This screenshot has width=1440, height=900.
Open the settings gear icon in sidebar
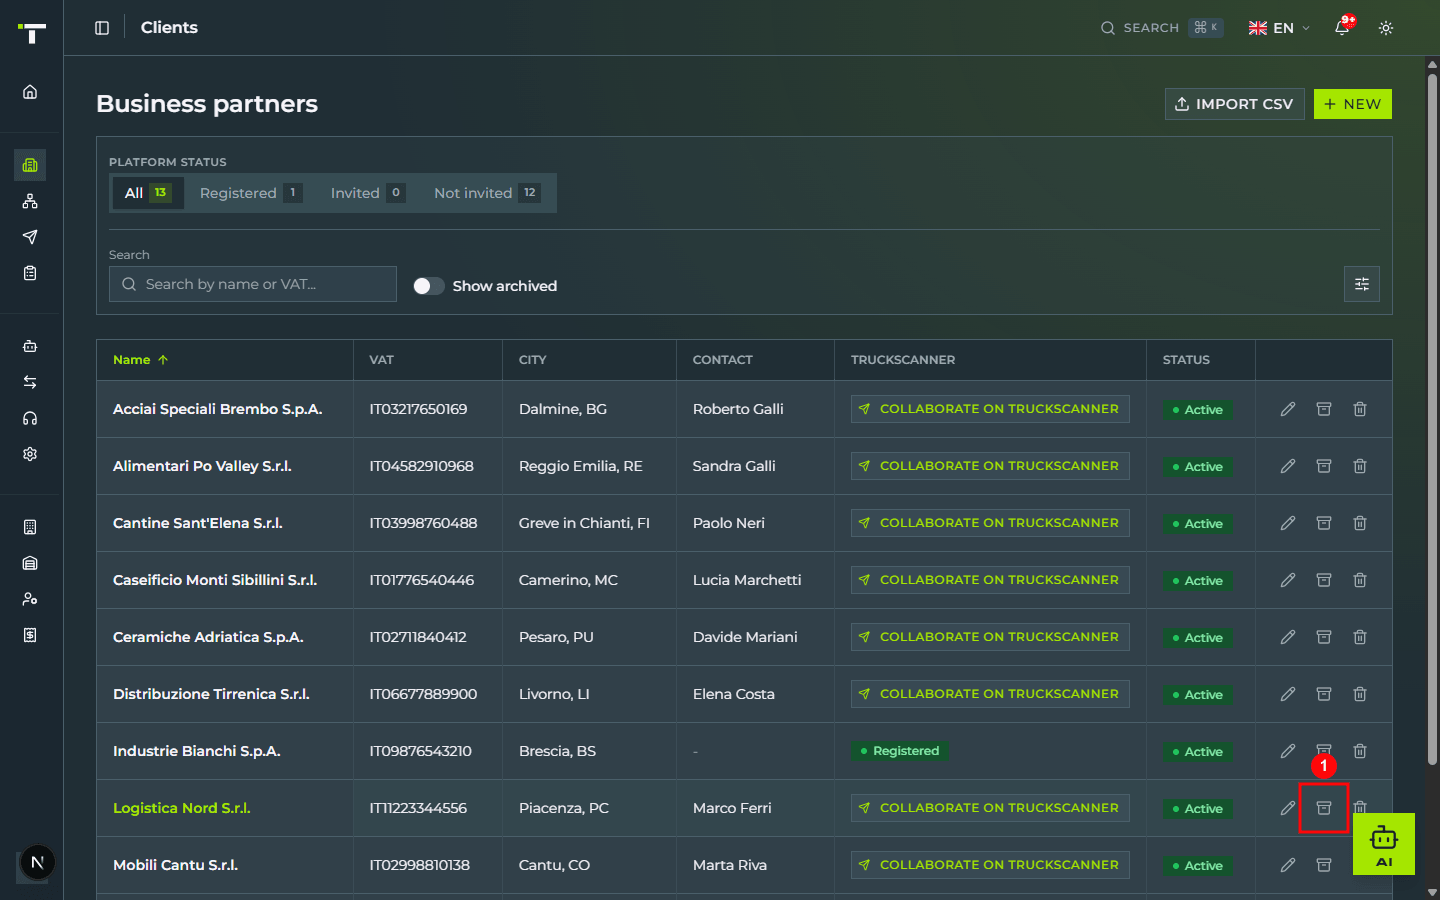click(x=30, y=454)
